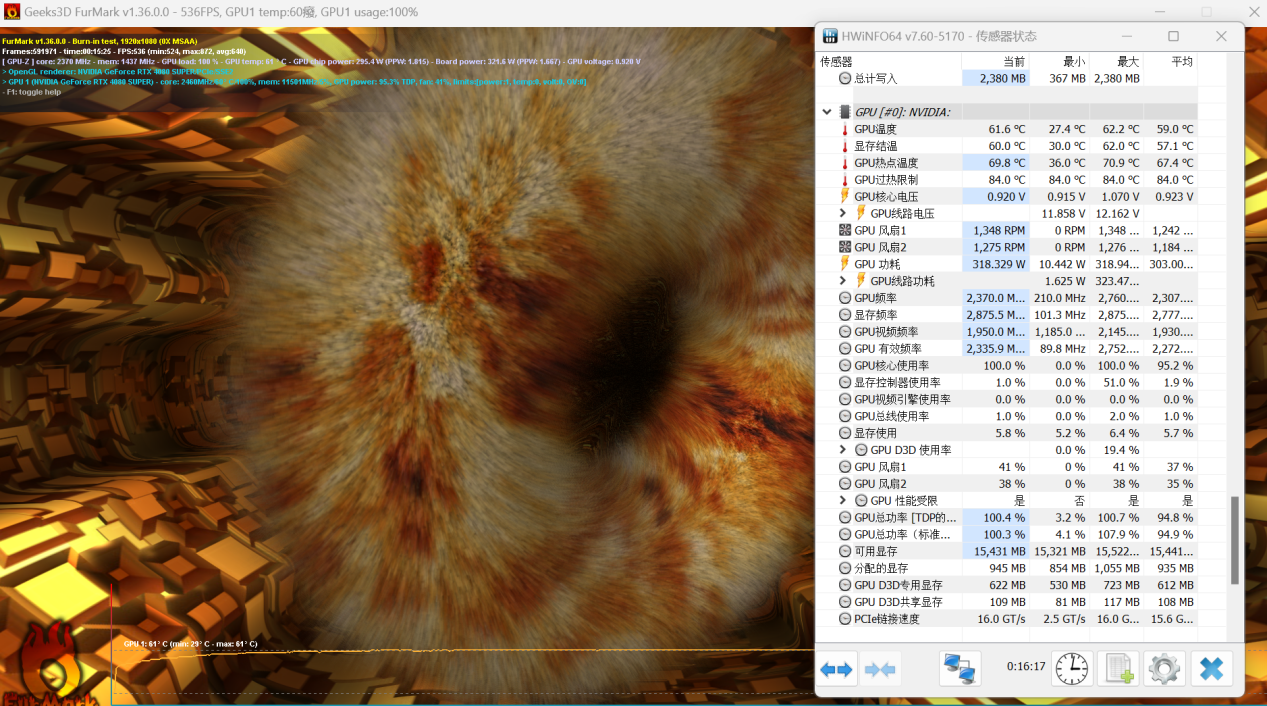
Task: Select the 显存使用 row label
Action: (x=875, y=433)
